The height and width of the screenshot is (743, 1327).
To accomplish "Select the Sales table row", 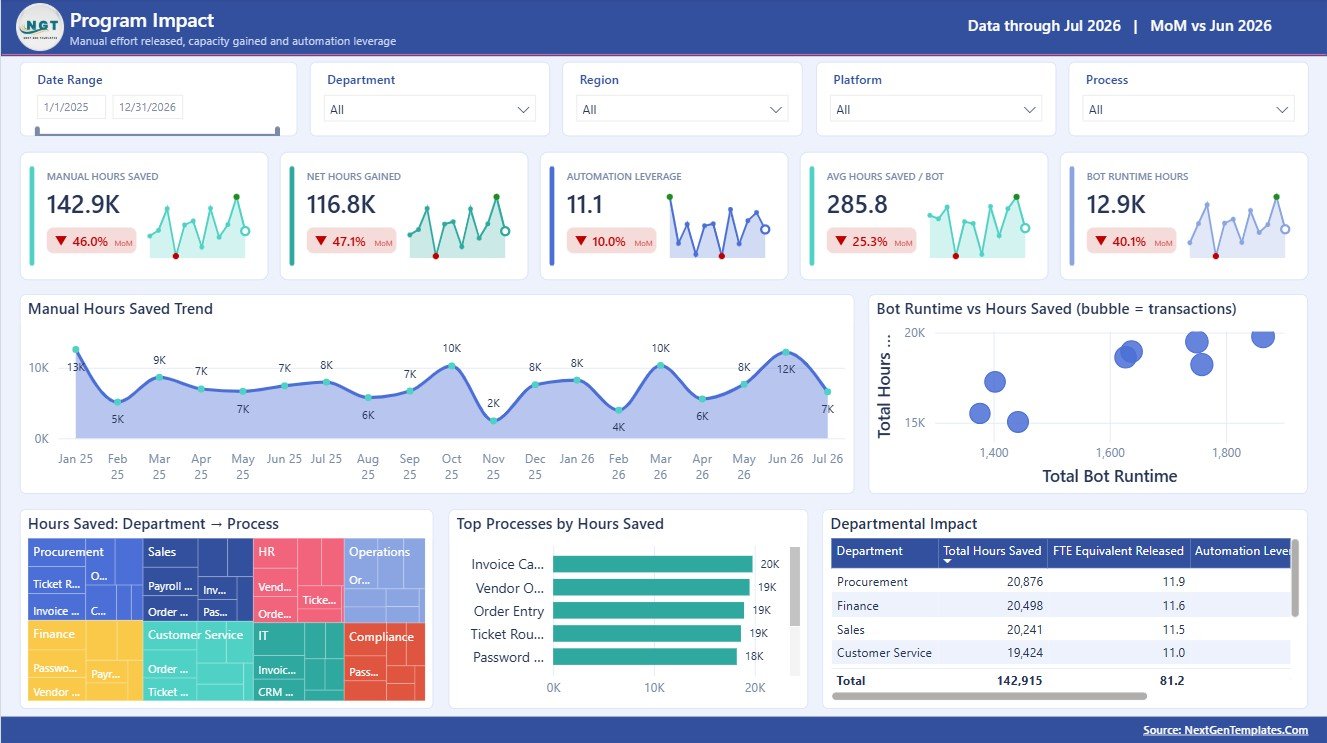I will (x=1060, y=630).
